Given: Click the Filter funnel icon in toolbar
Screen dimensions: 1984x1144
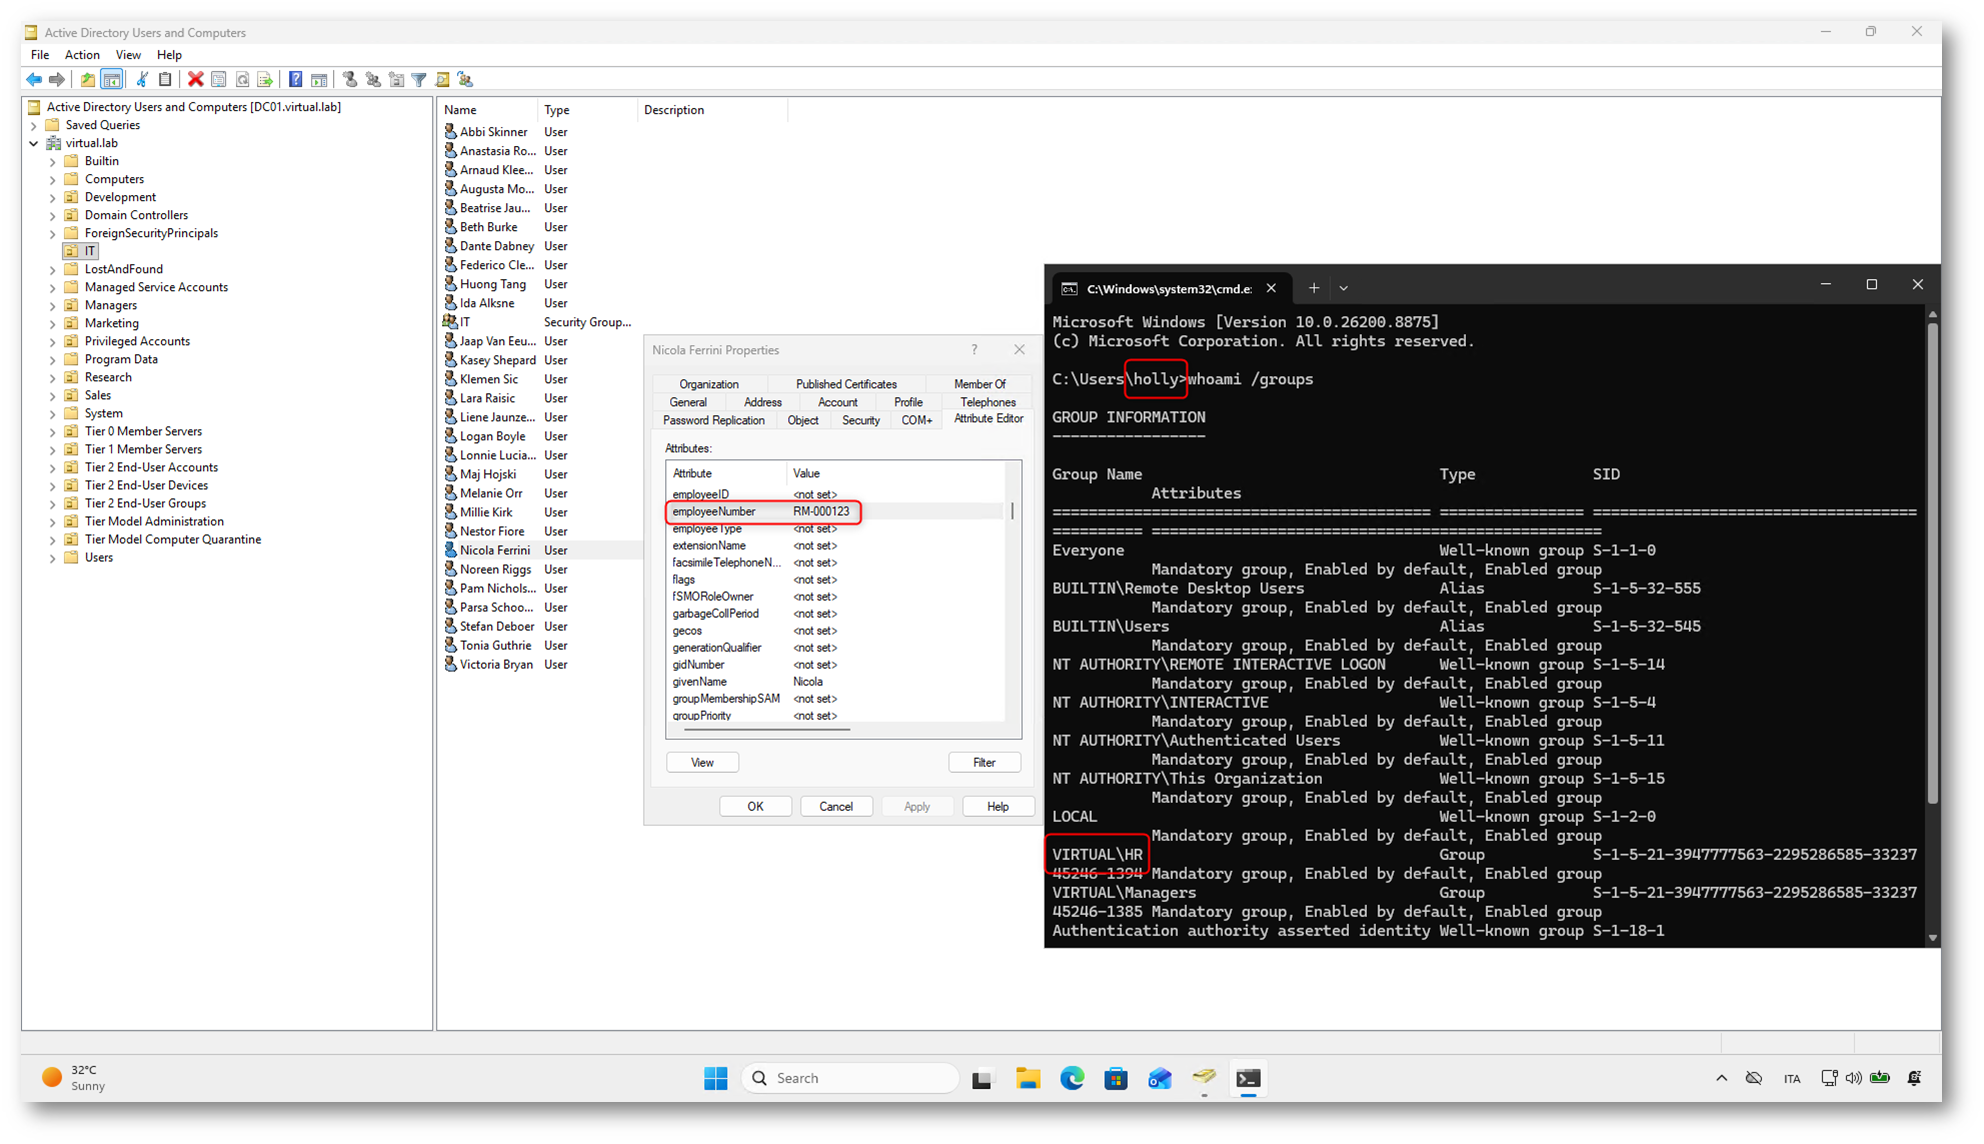Looking at the screenshot, I should click(419, 79).
